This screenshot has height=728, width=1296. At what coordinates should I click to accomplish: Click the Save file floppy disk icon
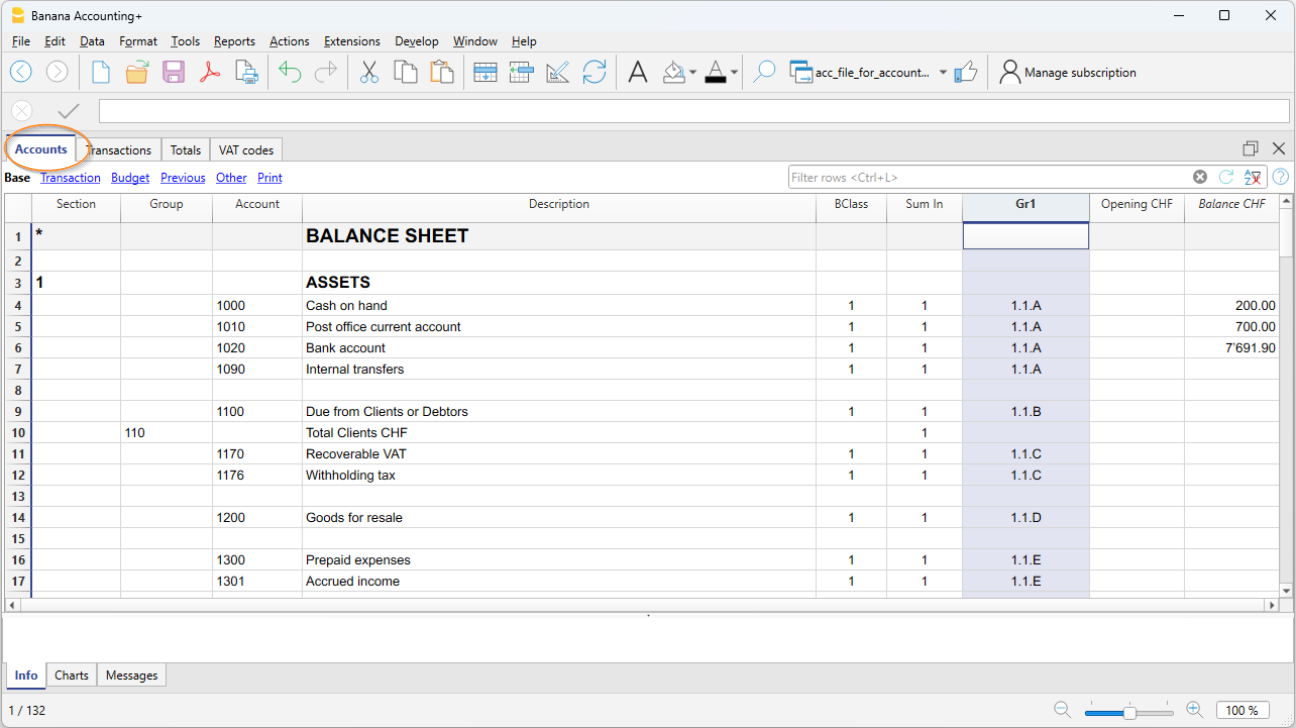click(x=173, y=72)
